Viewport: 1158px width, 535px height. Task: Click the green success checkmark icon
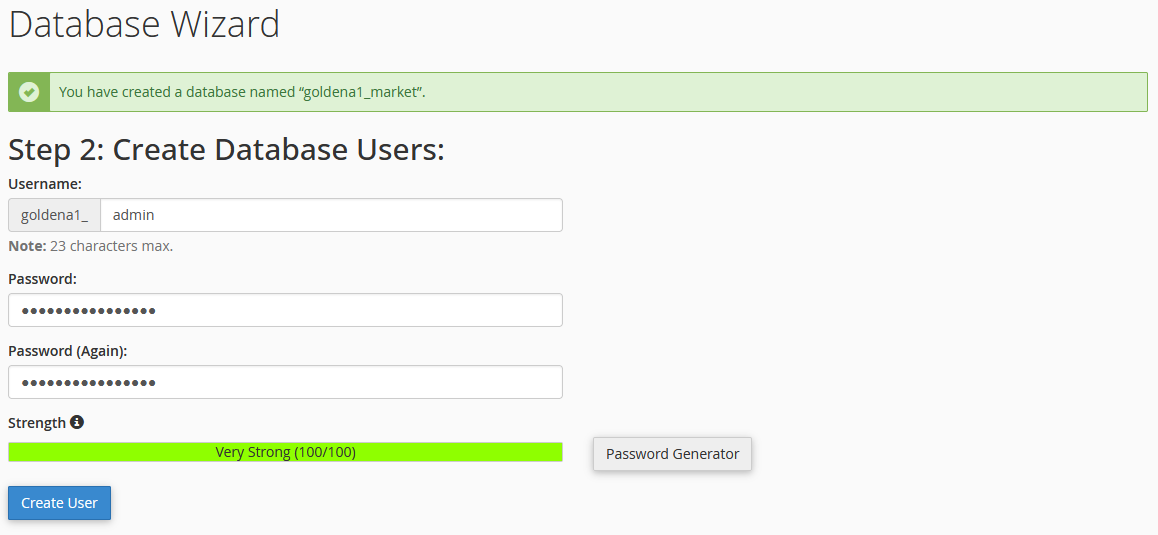(29, 92)
